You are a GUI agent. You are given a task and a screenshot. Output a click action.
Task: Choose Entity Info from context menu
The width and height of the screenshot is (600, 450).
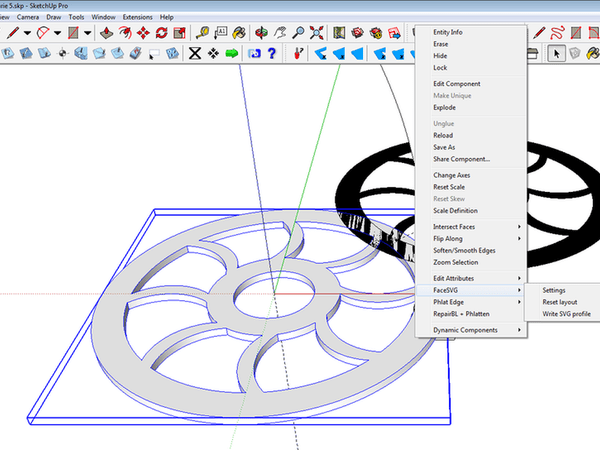(x=448, y=32)
